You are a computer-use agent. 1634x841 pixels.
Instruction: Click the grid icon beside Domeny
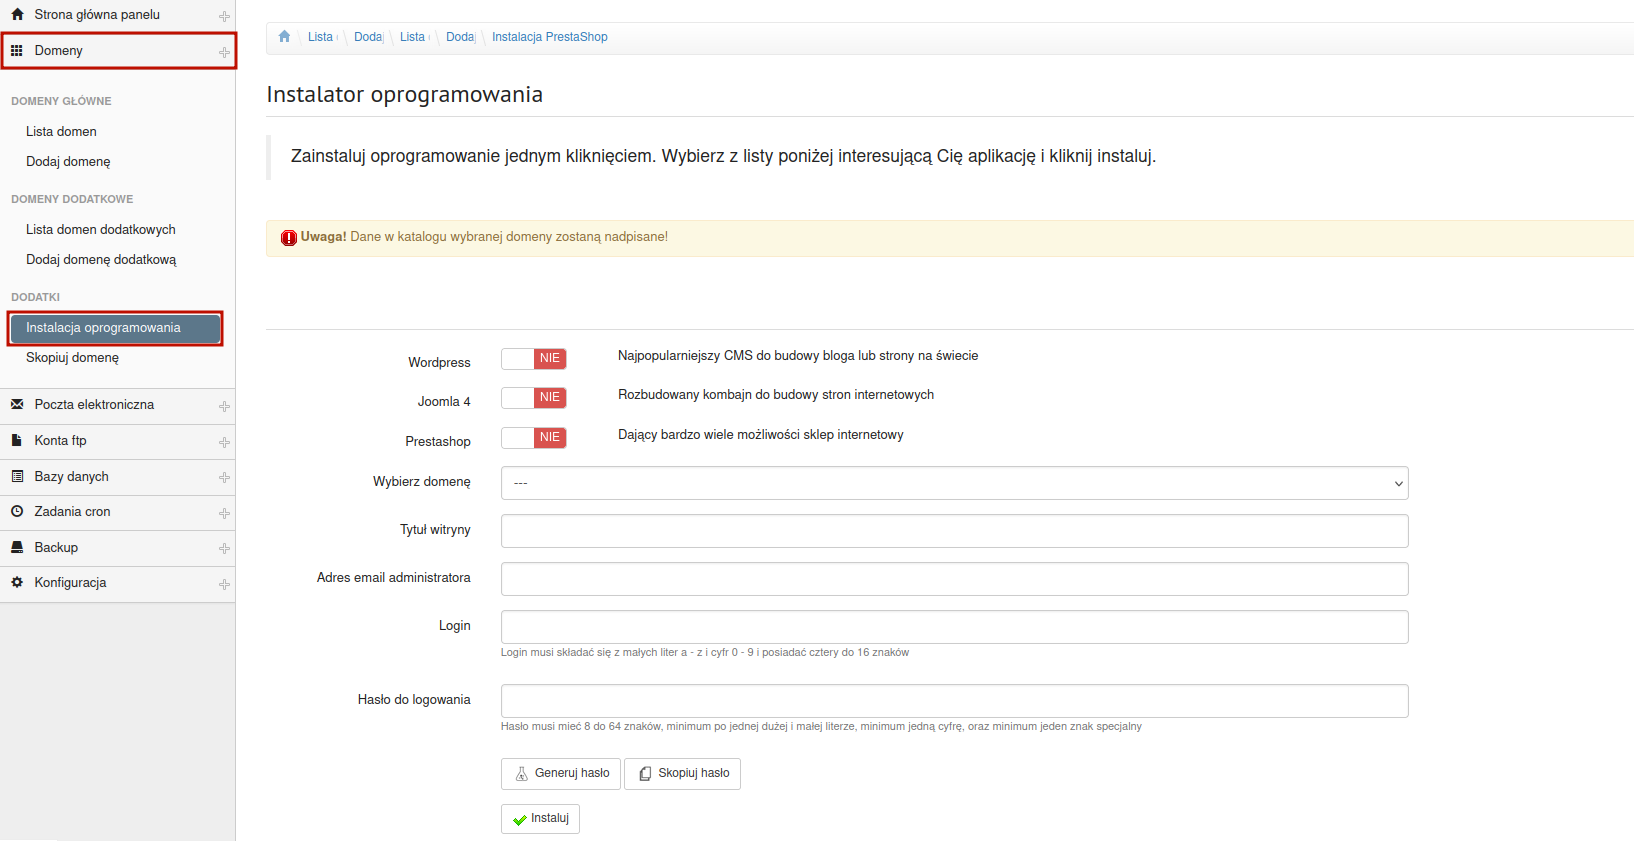[17, 51]
